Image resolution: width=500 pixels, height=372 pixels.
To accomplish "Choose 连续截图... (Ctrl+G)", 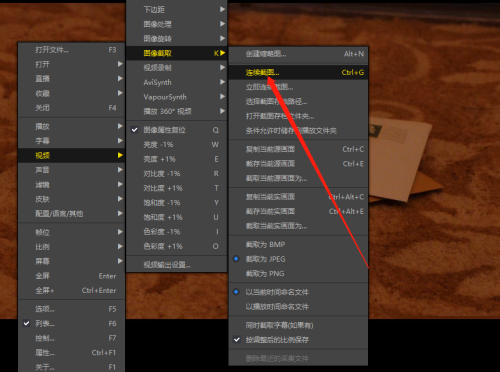I will pyautogui.click(x=299, y=72).
